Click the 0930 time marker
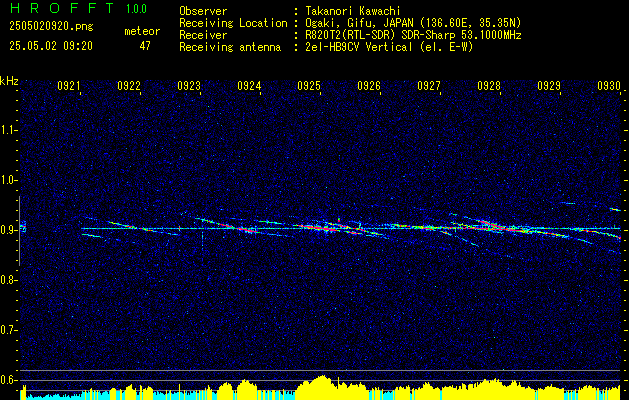 pos(609,85)
